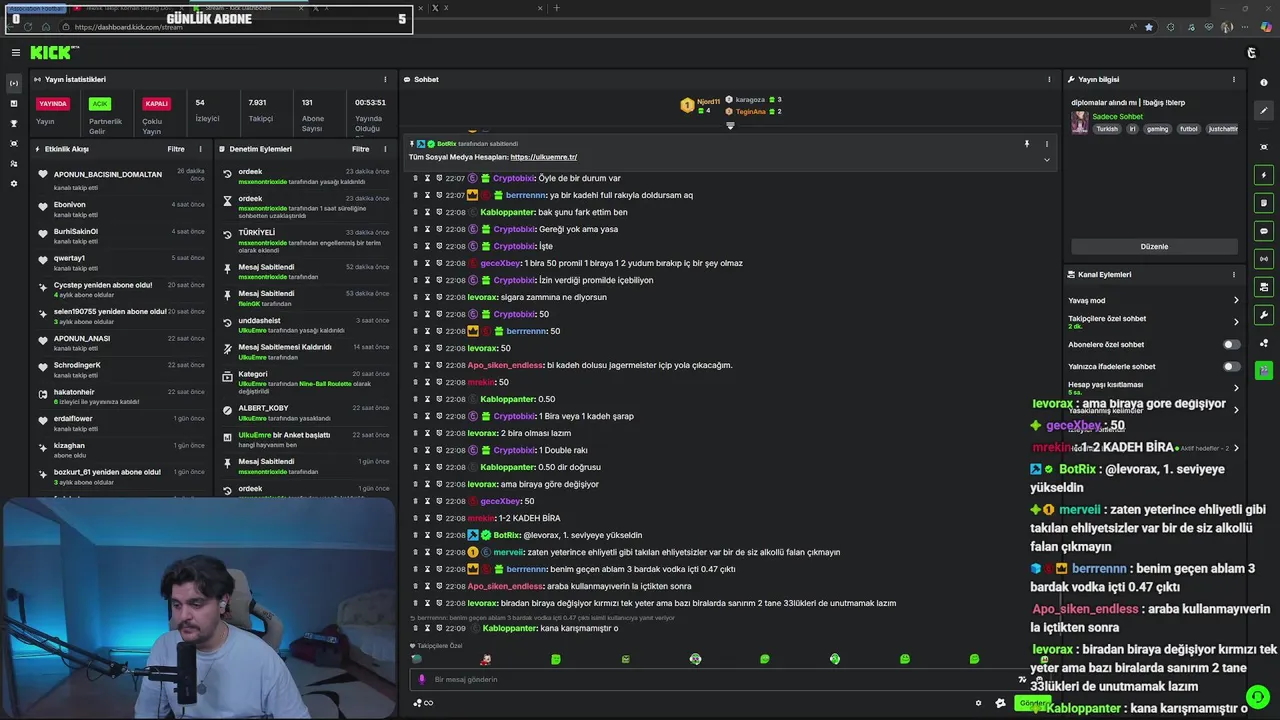Click the chat bubble icon in right toolbar
Viewport: 1280px width, 720px height.
(x=1264, y=231)
